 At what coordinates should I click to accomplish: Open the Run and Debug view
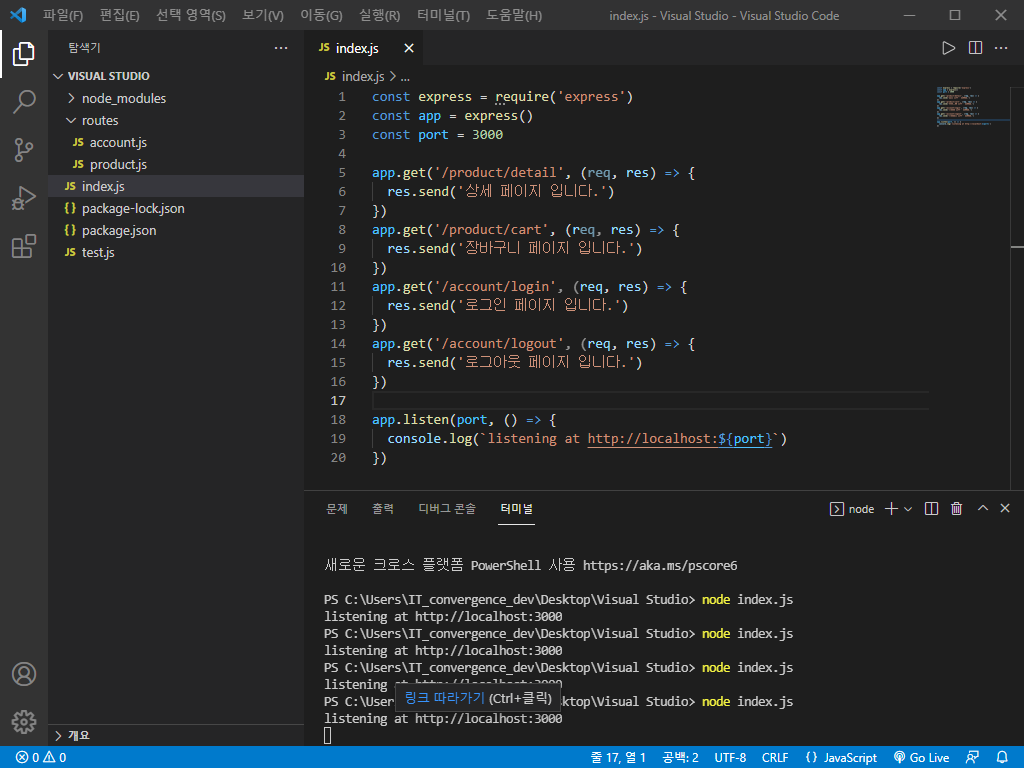24,198
